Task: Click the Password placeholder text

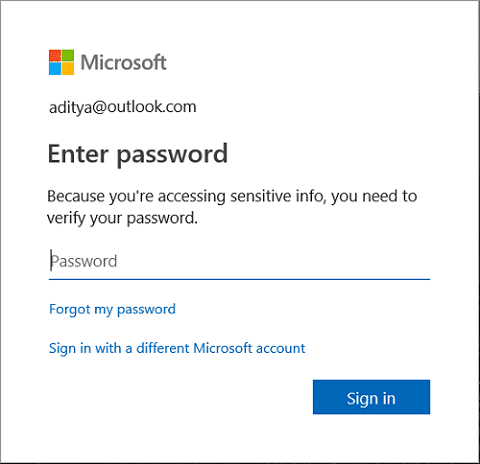Action: 84,261
